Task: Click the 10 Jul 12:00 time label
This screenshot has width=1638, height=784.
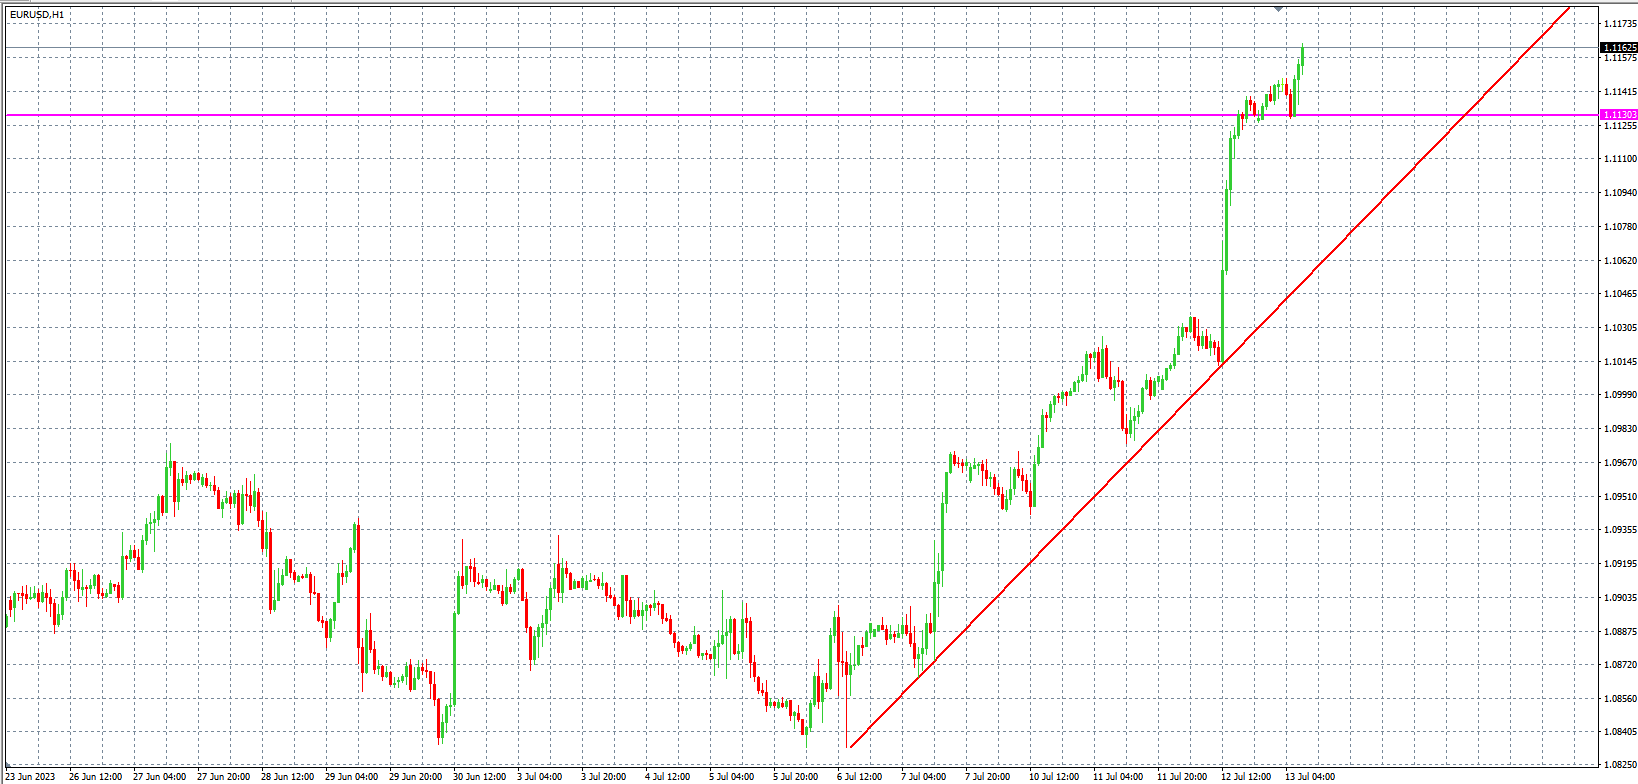Action: [1053, 776]
